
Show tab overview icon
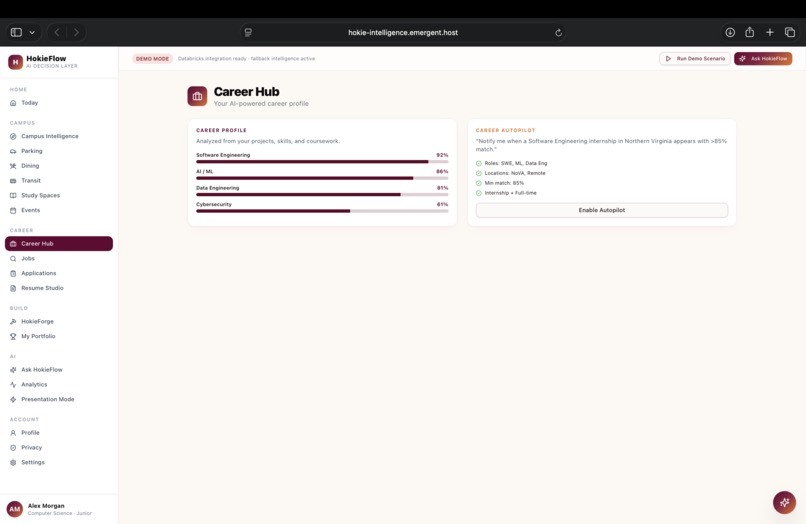[790, 32]
